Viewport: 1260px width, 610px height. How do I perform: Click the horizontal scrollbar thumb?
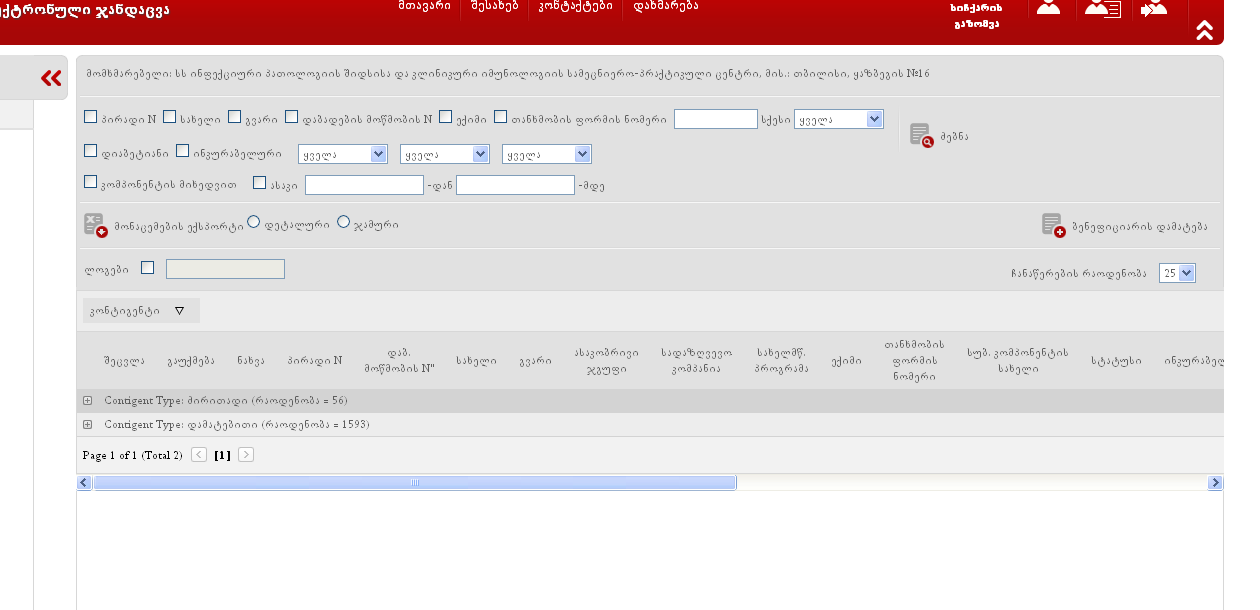click(x=415, y=483)
